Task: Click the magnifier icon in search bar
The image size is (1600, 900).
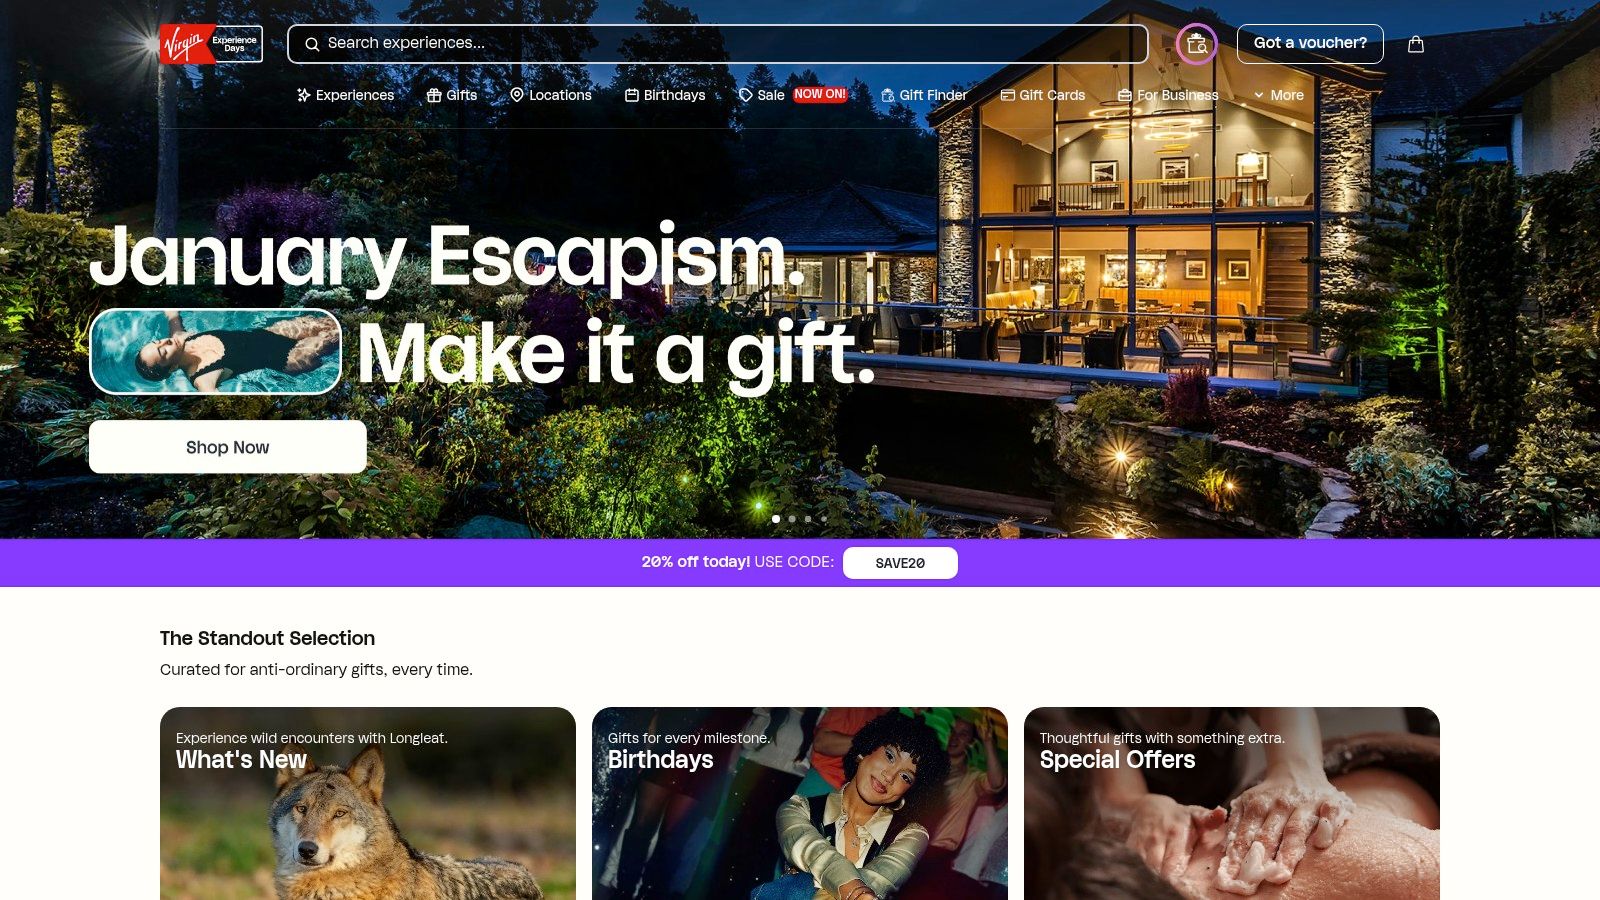Action: click(x=312, y=44)
